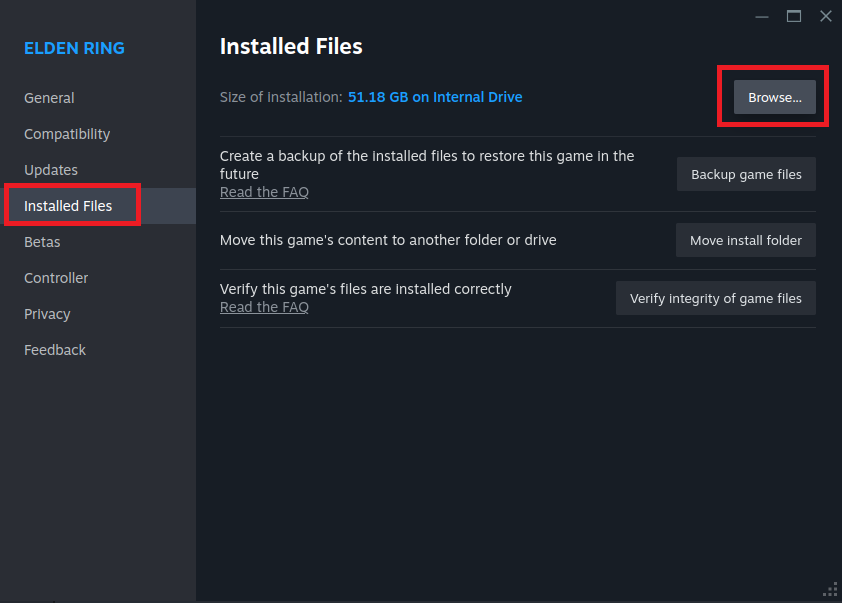Click the resize grip in the window corner
This screenshot has height=603, width=842.
[830, 590]
